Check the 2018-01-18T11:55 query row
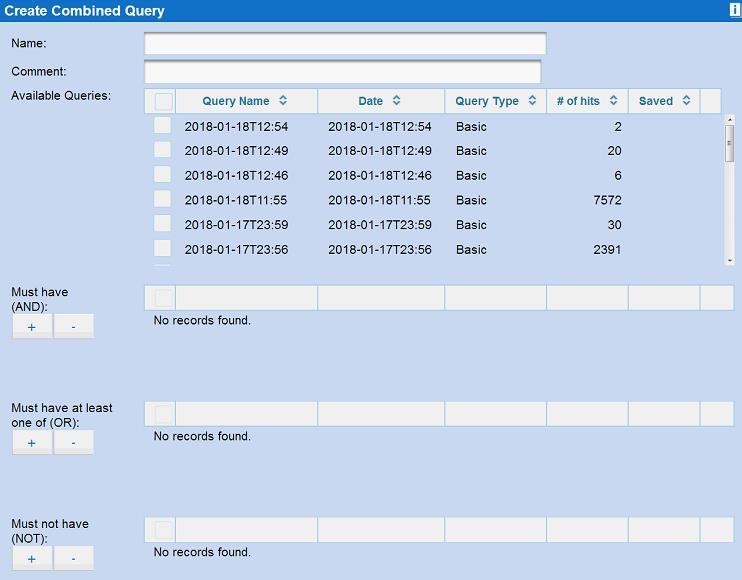This screenshot has width=742, height=580. (x=162, y=199)
